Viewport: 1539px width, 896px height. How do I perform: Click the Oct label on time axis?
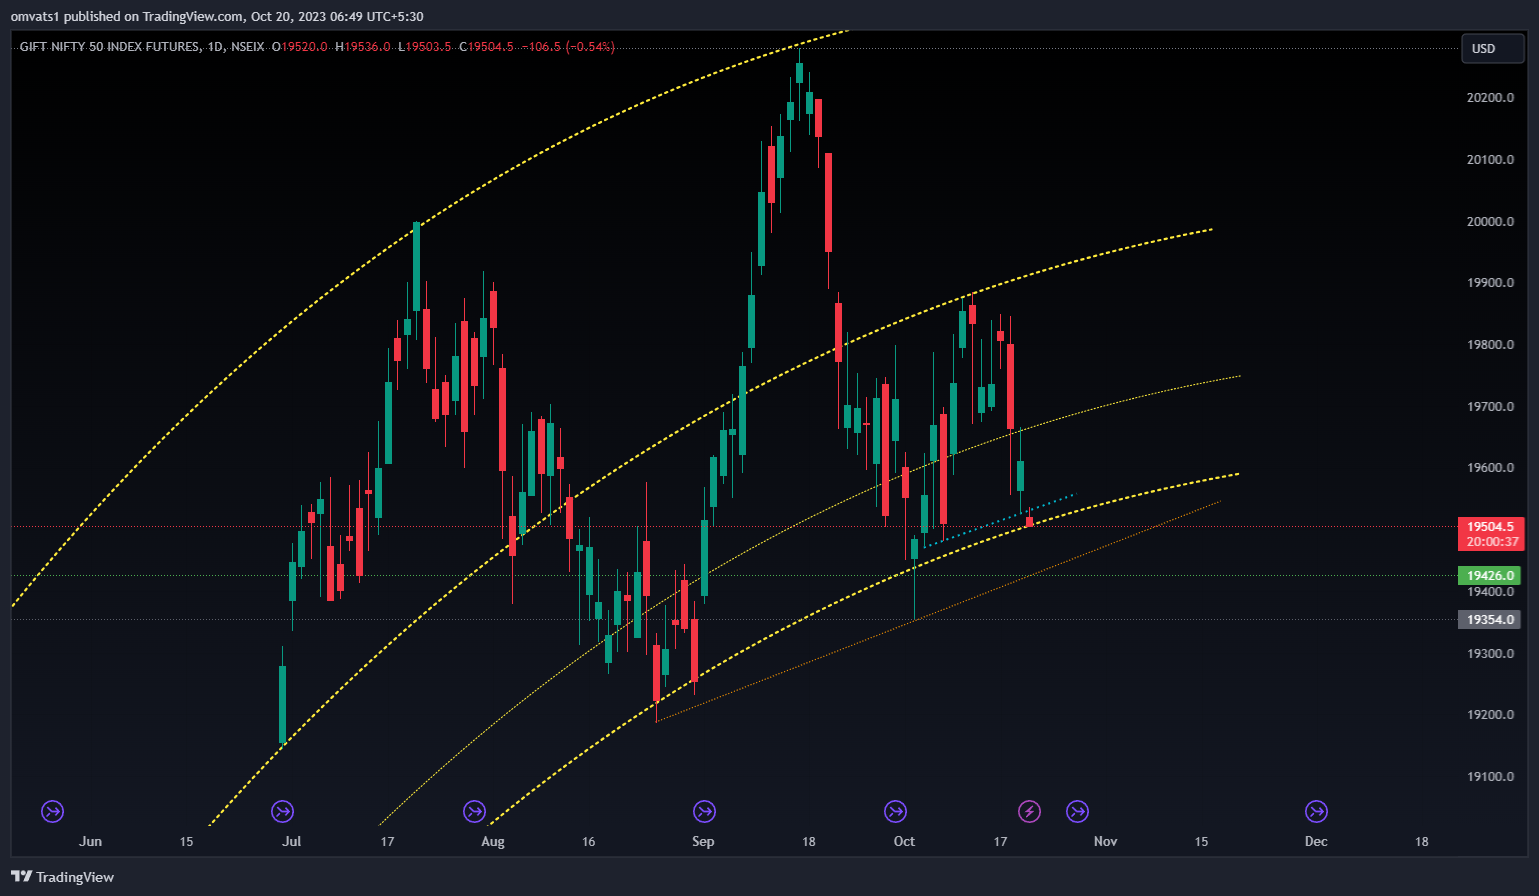[904, 841]
